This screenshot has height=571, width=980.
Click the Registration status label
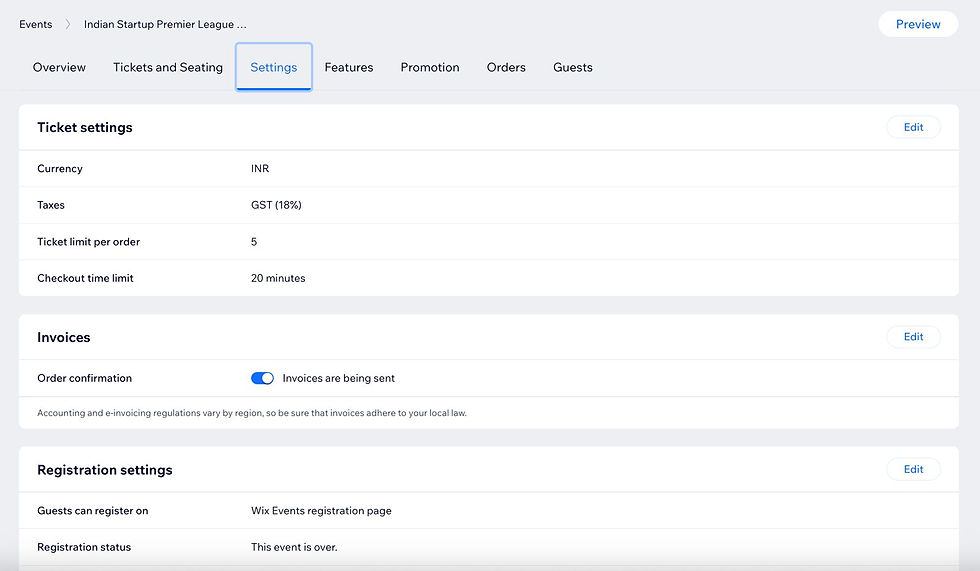(x=84, y=547)
